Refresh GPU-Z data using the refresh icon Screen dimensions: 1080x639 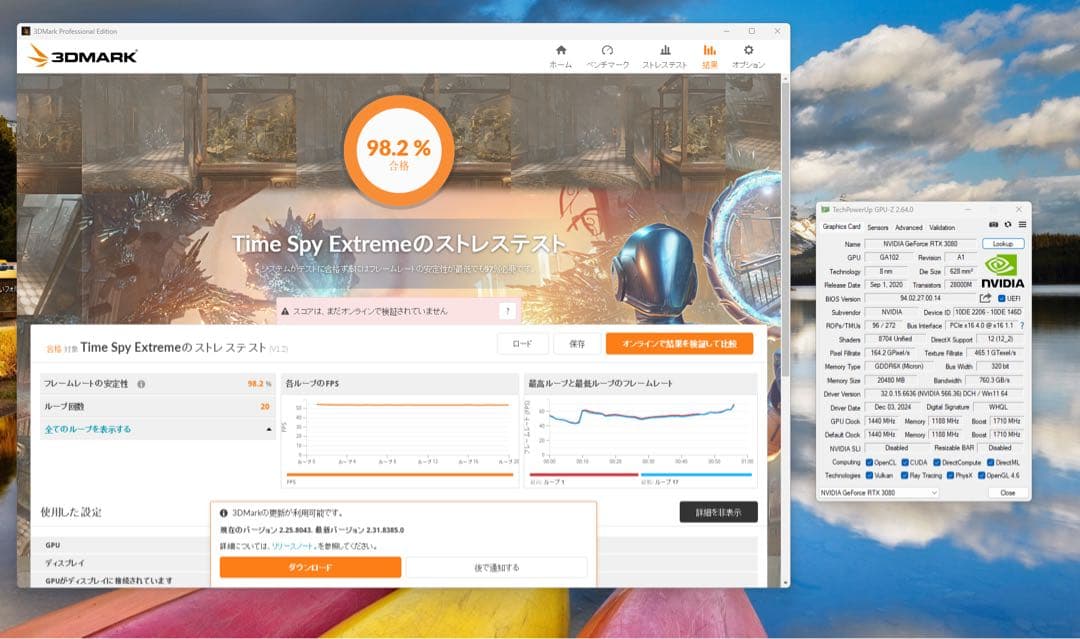click(x=1008, y=225)
